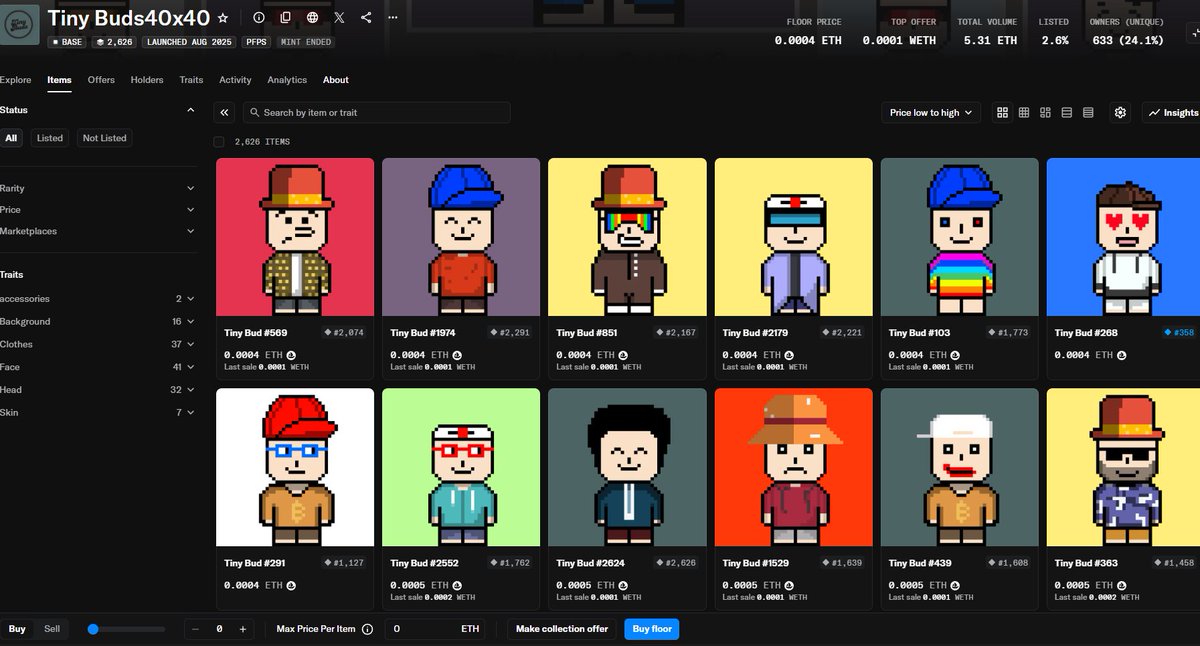
Task: Switch to Sell mode
Action: (x=52, y=629)
